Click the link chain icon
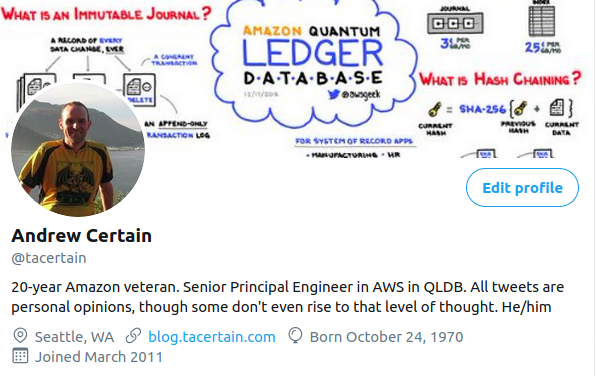The width and height of the screenshot is (596, 376). (x=133, y=336)
